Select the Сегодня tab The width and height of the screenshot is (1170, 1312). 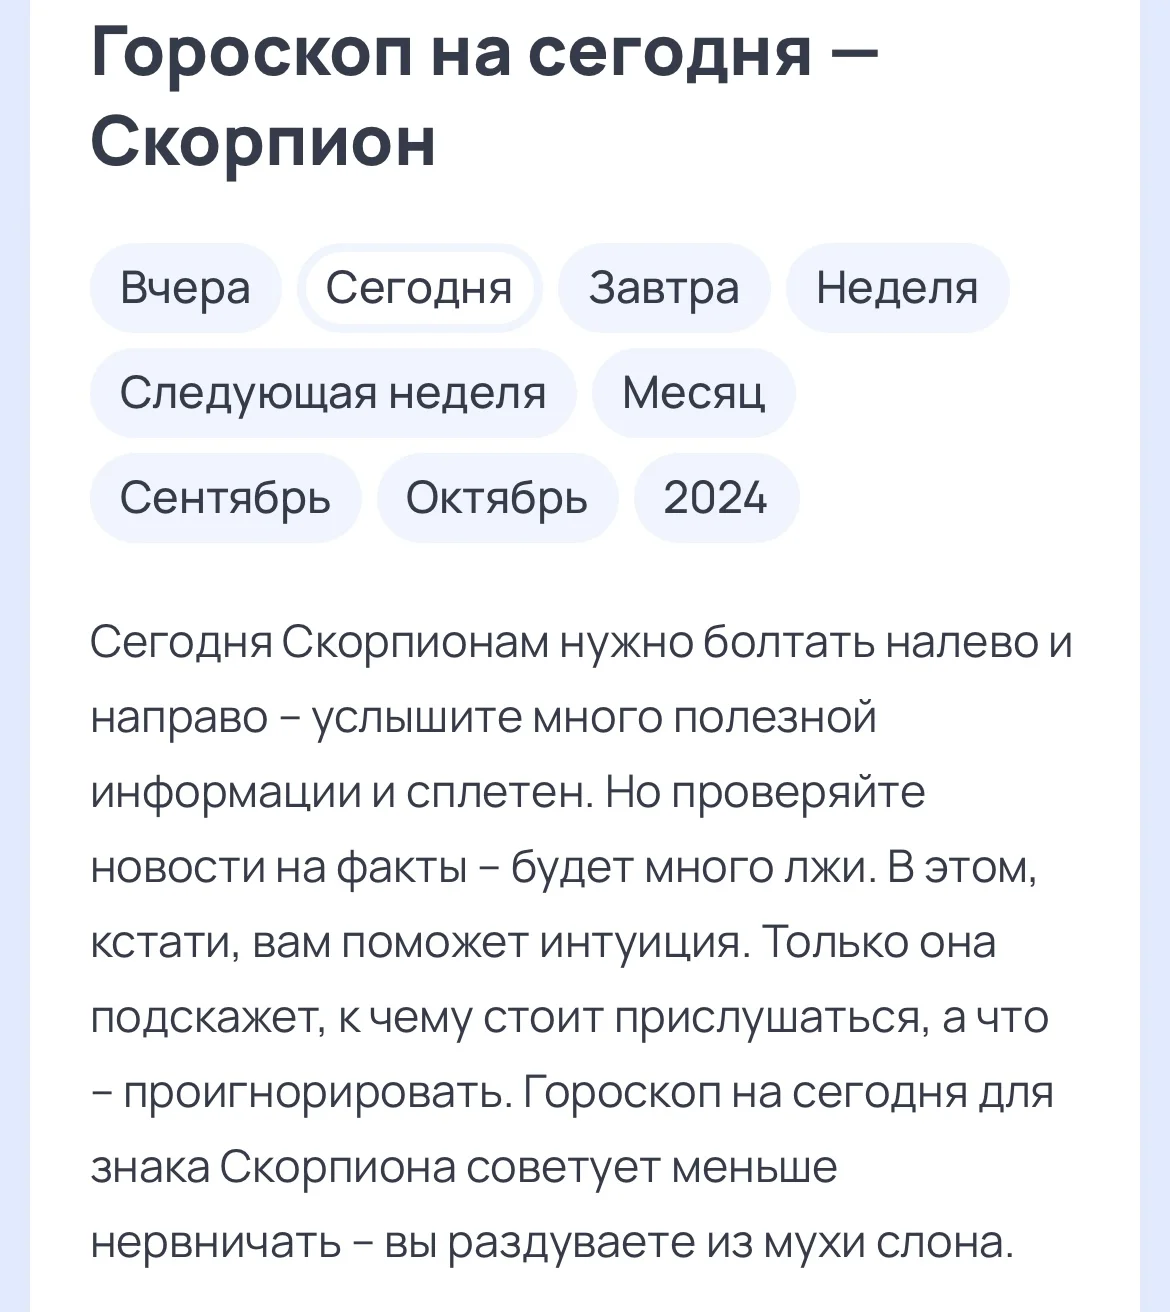coord(419,288)
